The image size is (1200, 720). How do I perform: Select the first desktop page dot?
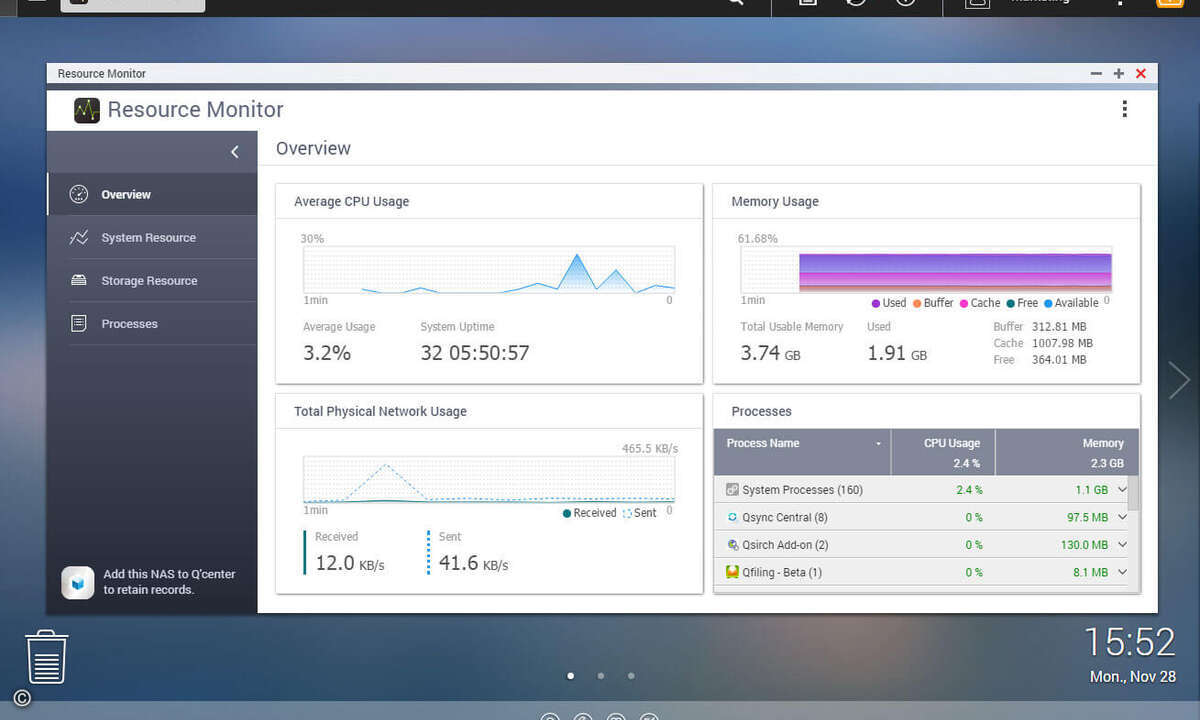571,676
